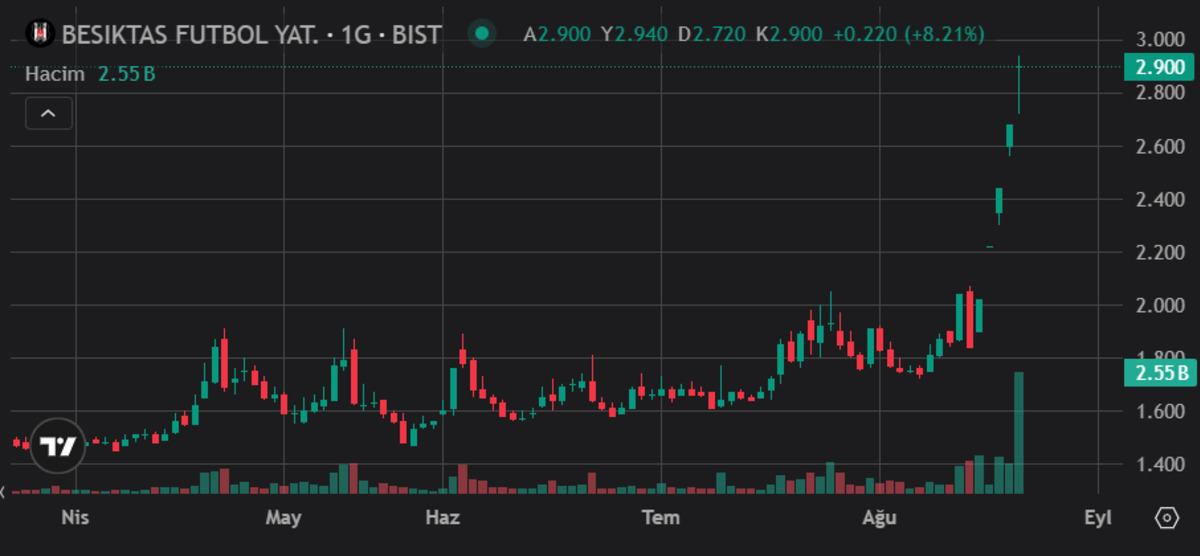
Task: Click the Ağu month label on time axis
Action: (879, 517)
